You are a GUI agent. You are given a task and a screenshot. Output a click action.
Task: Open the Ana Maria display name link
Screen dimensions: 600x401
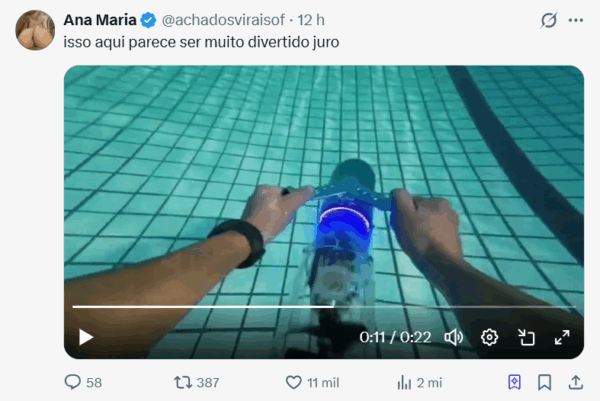(x=100, y=20)
